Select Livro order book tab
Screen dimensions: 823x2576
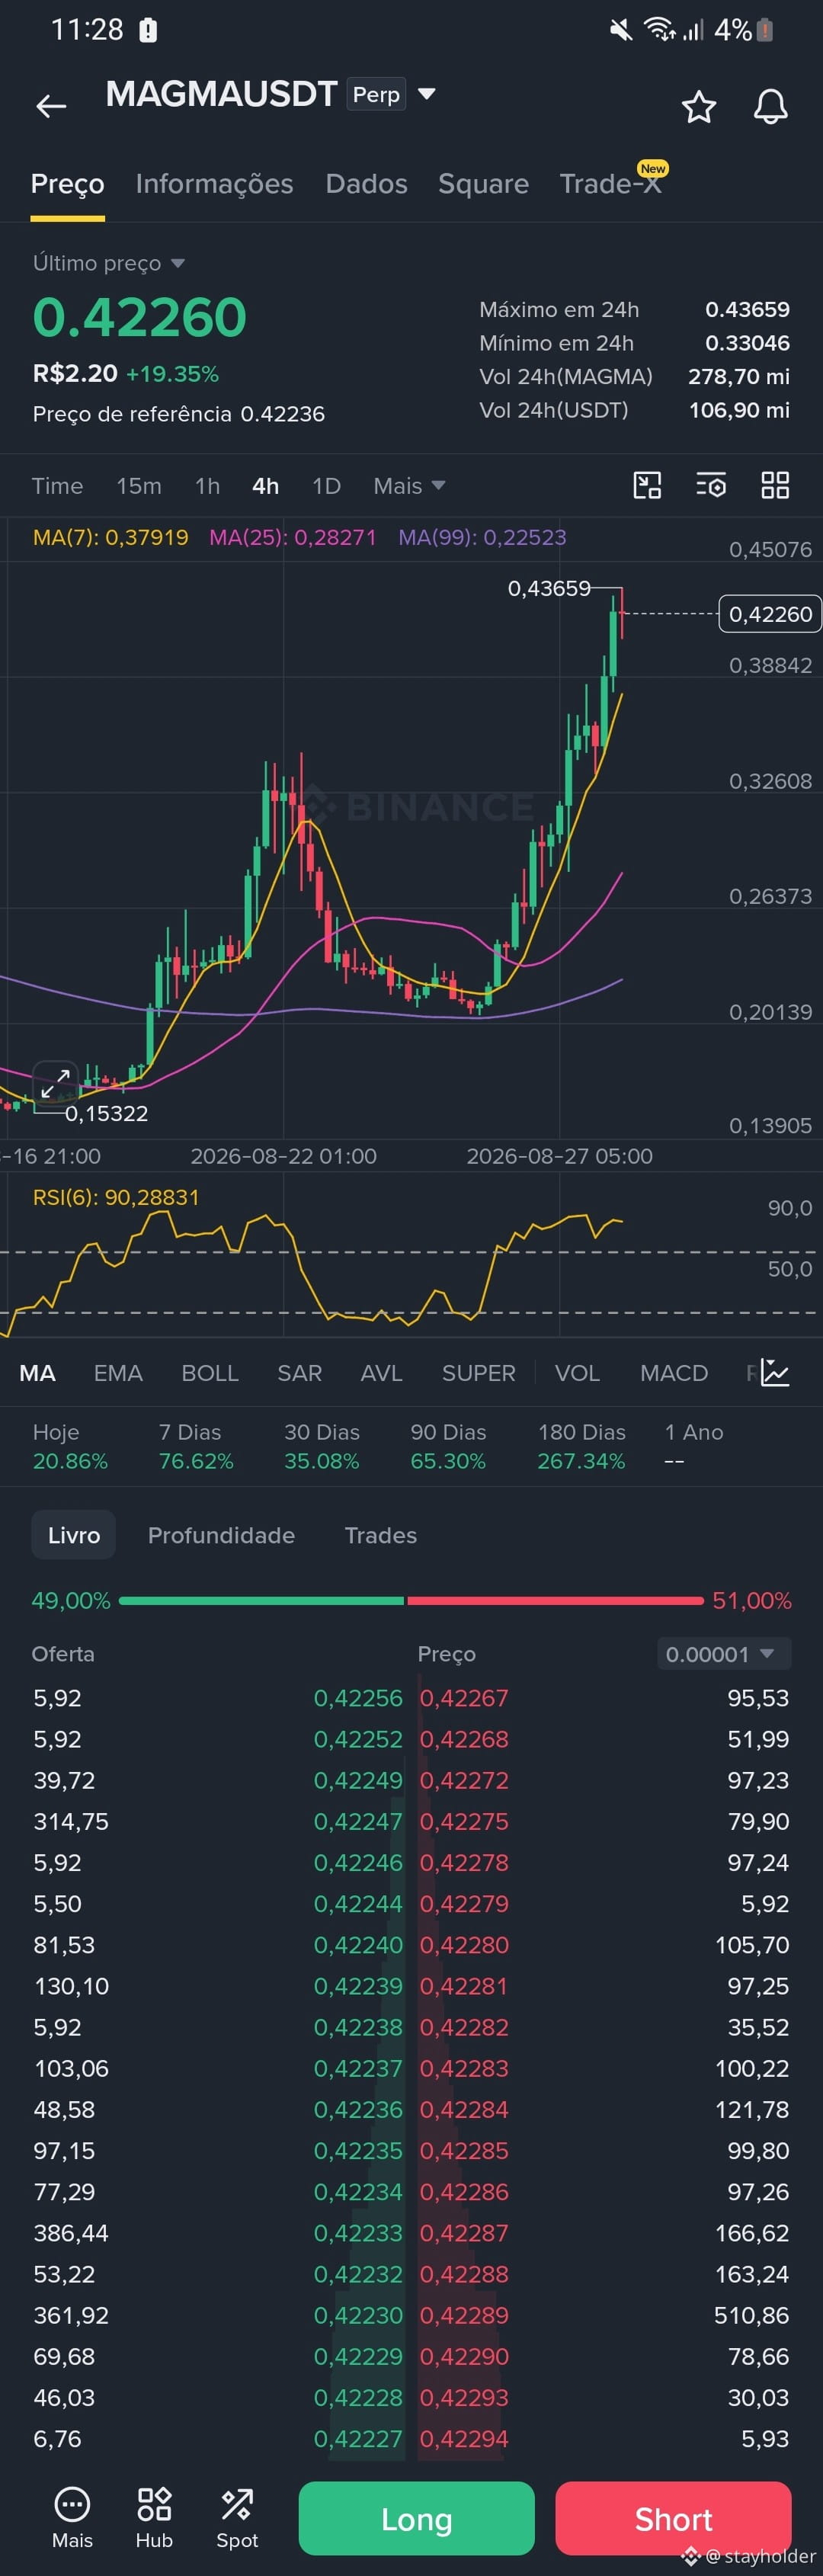[x=74, y=1535]
